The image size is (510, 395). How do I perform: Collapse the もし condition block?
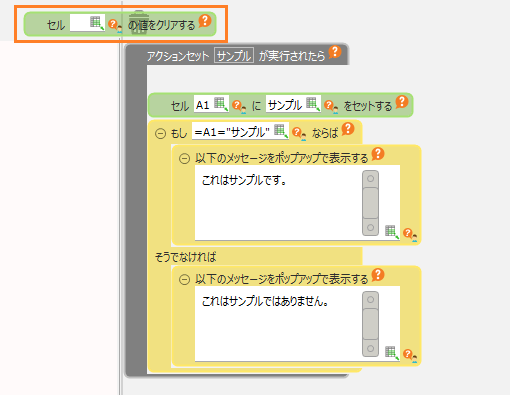160,134
